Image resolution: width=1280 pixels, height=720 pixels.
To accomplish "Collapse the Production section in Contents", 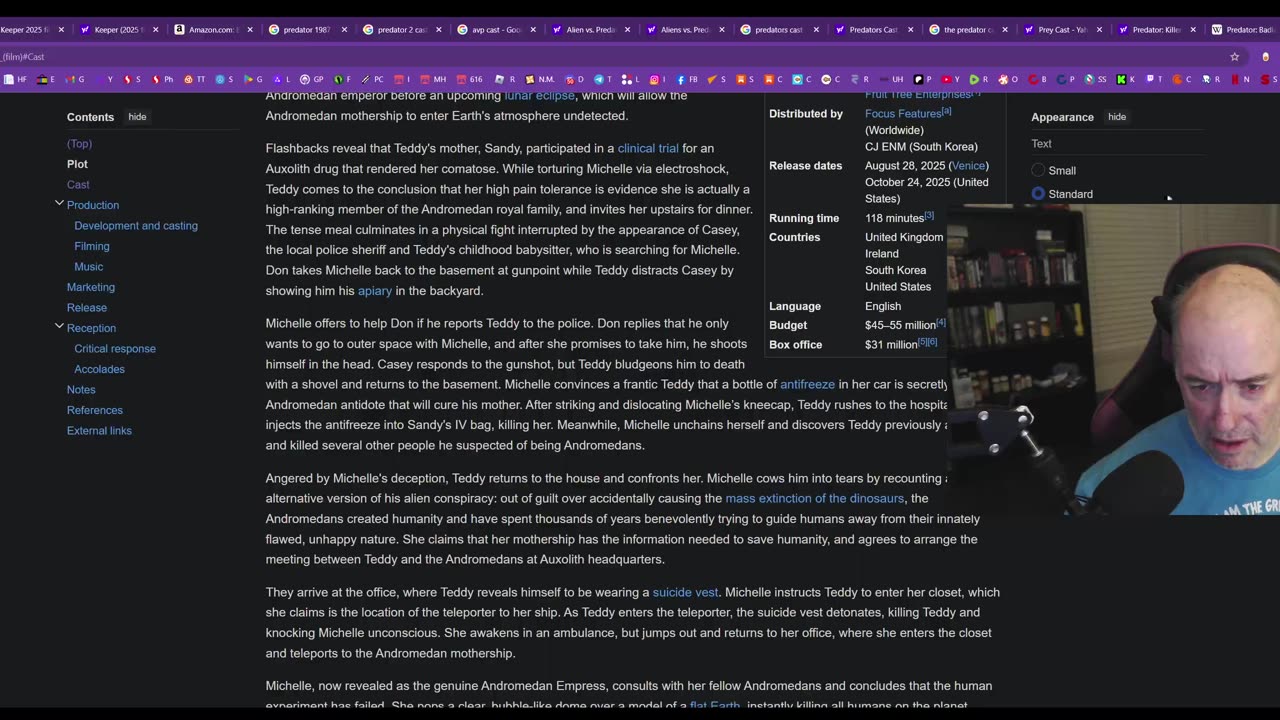I will click(x=59, y=203).
